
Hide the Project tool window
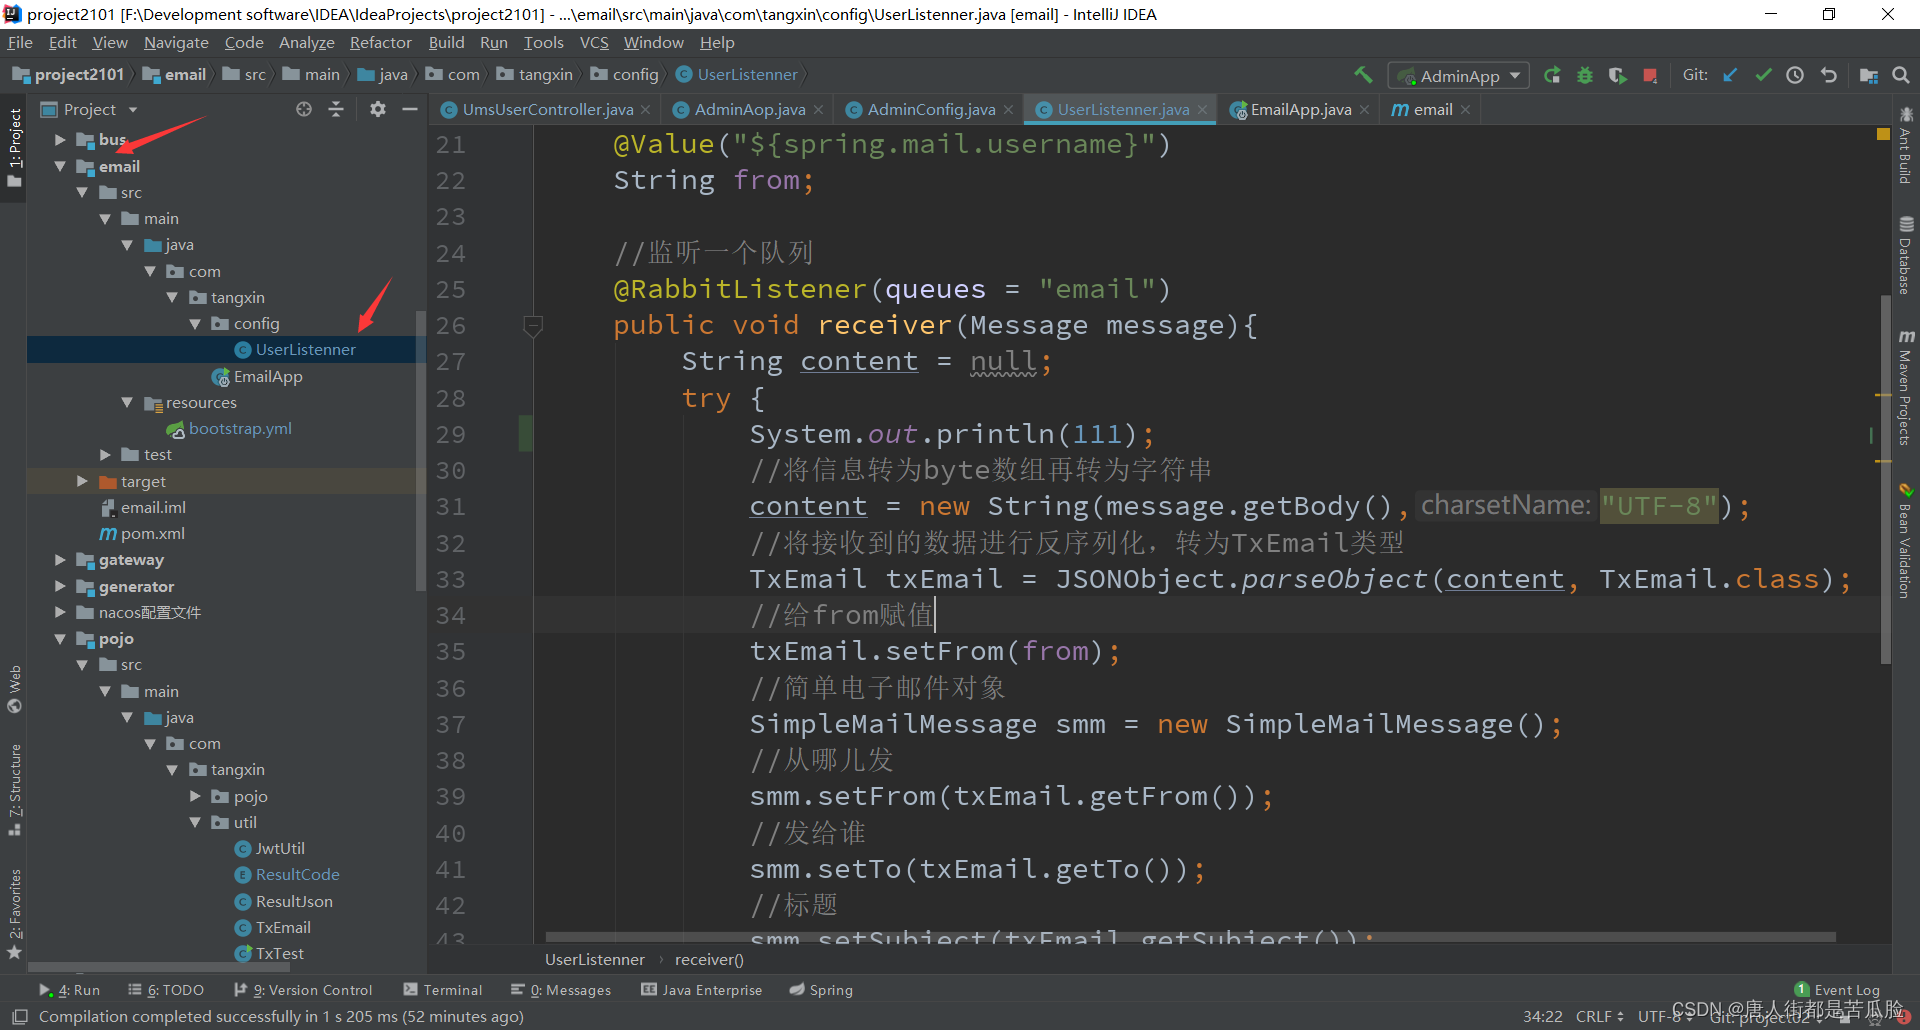pyautogui.click(x=410, y=109)
